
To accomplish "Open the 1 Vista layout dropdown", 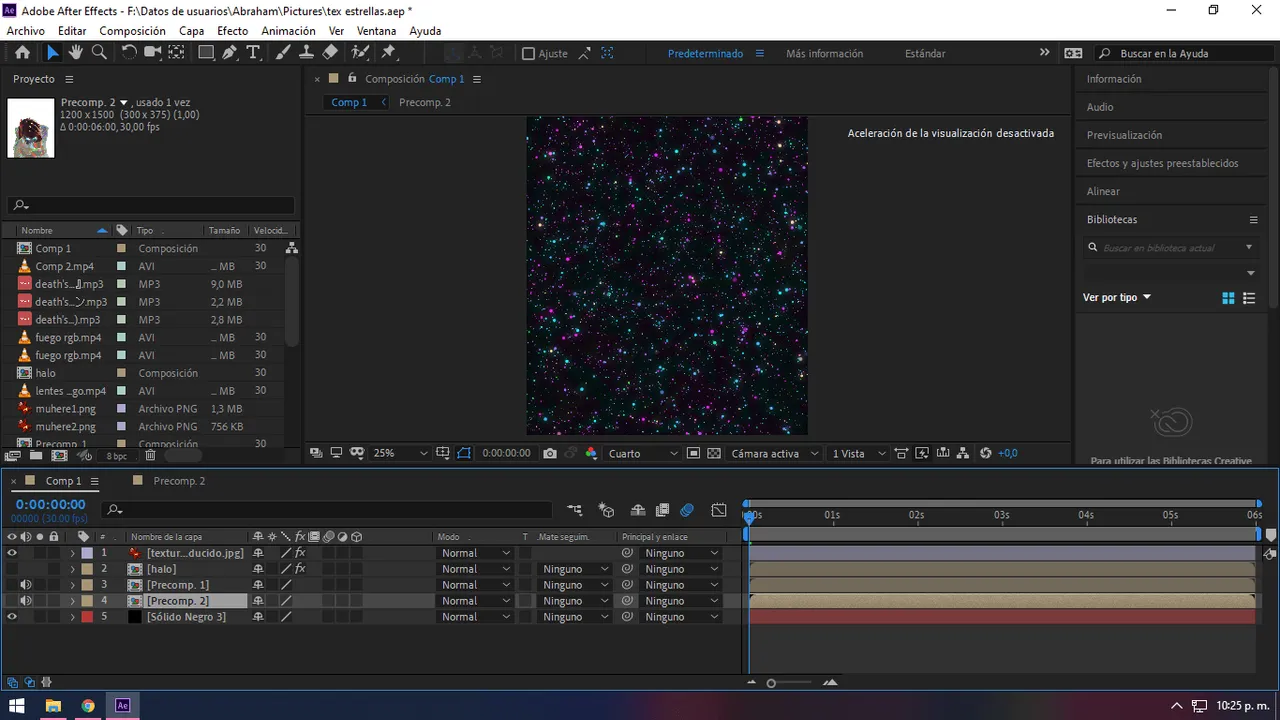I will point(858,453).
